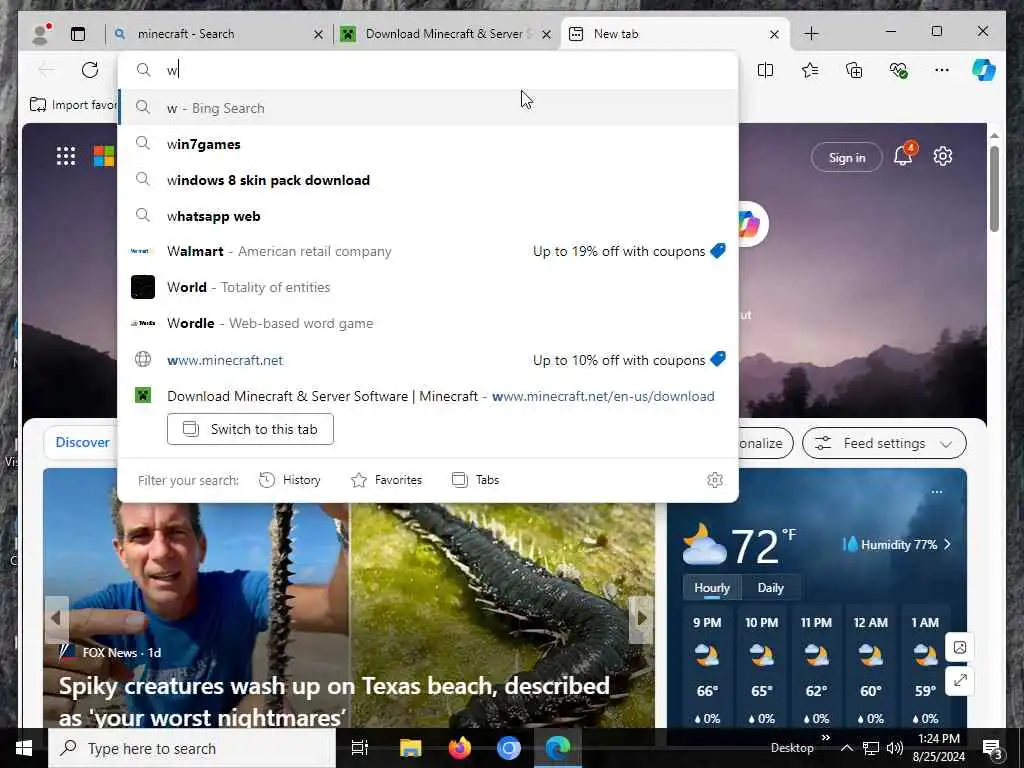Screen dimensions: 1024x768
Task: Show next news carousel slide arrow
Action: [641, 618]
